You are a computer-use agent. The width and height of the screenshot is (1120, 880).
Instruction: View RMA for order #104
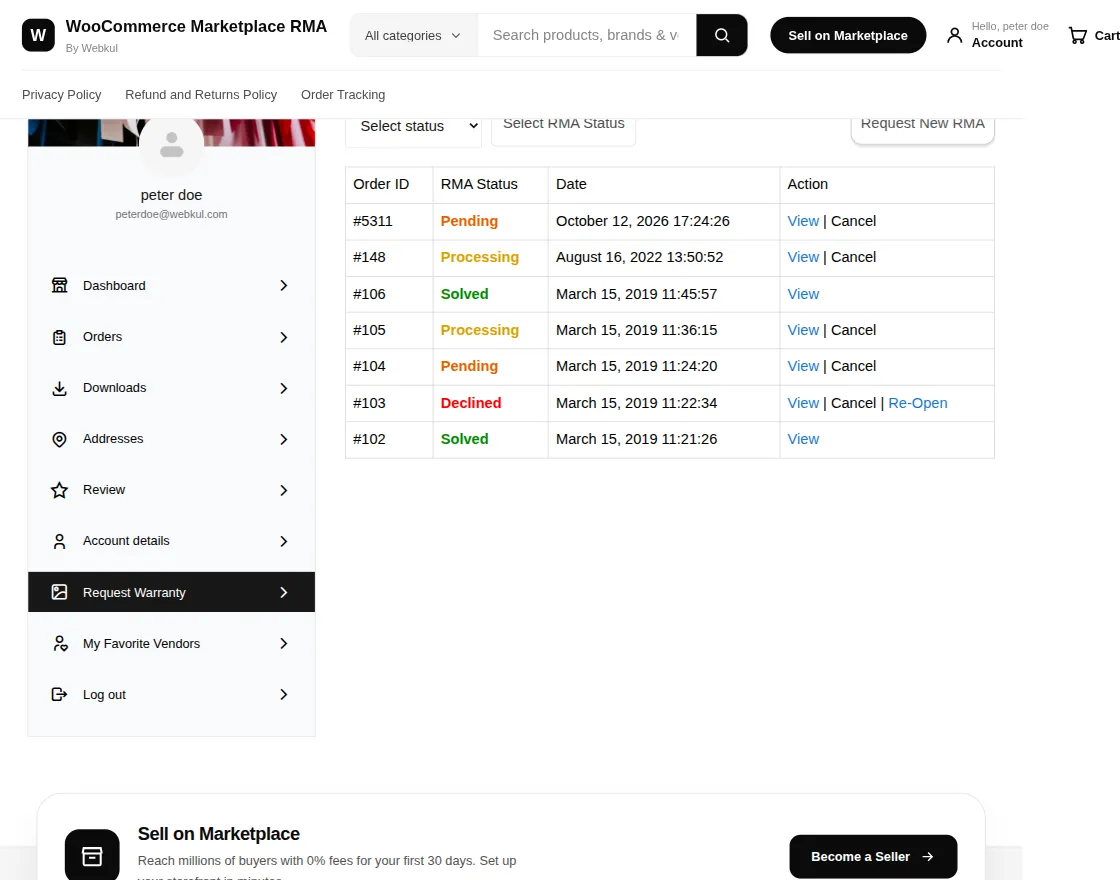(803, 366)
